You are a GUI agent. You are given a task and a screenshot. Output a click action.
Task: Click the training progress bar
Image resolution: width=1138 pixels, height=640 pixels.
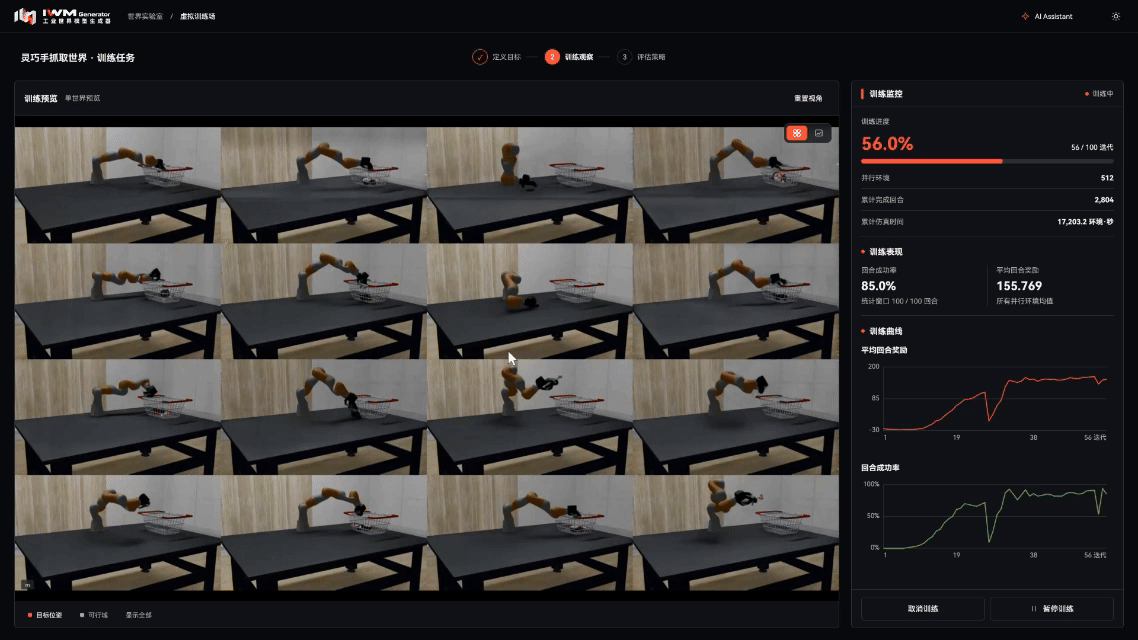[987, 161]
